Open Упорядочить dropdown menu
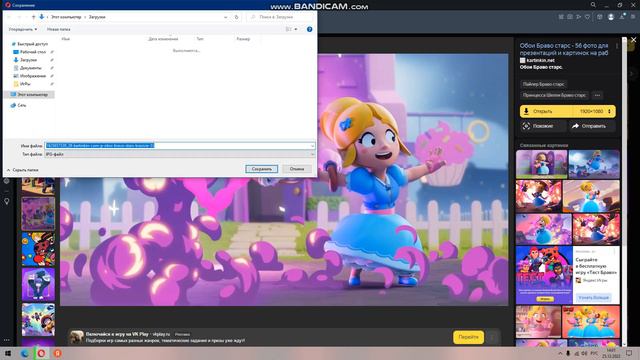Viewport: 640px width, 360px height. point(22,29)
